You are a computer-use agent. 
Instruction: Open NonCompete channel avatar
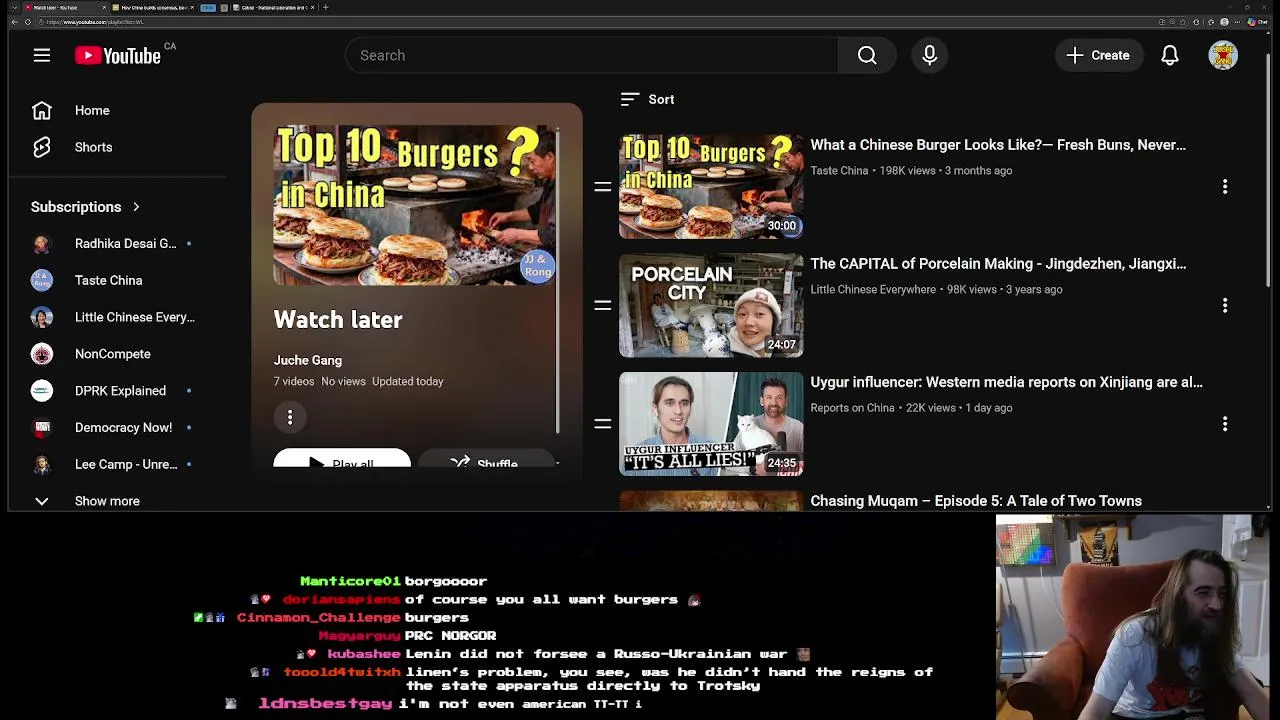pos(41,354)
